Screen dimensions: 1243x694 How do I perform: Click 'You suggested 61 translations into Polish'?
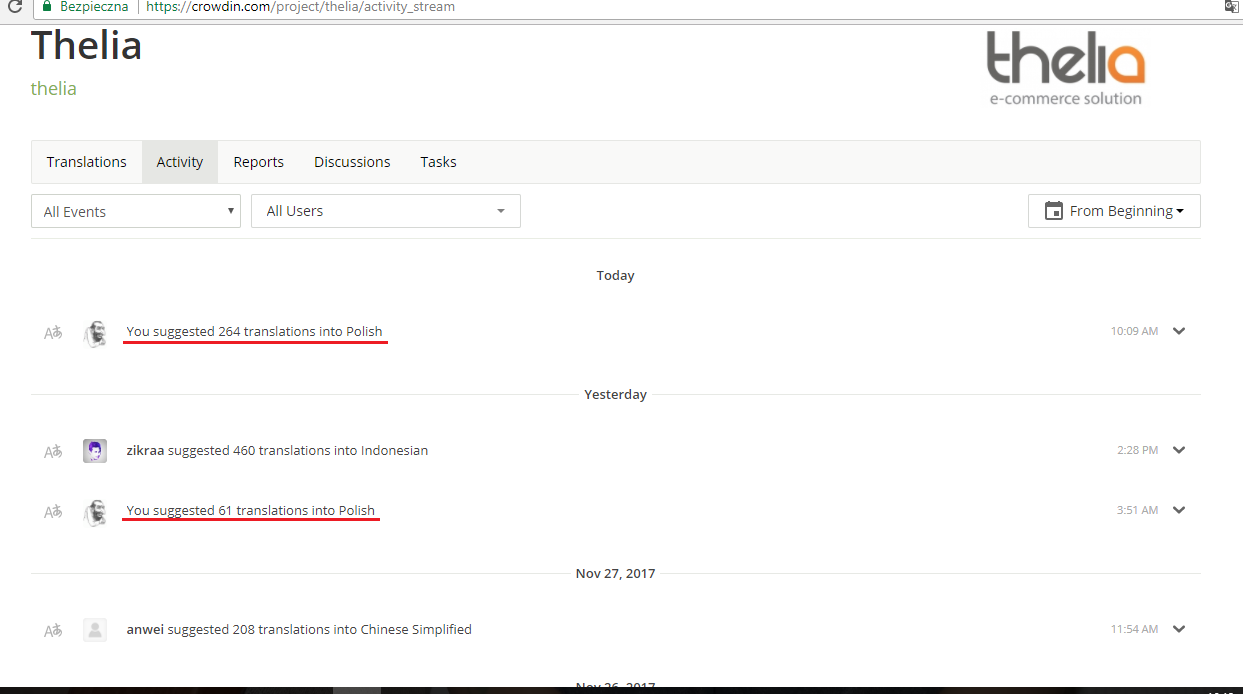coord(250,510)
